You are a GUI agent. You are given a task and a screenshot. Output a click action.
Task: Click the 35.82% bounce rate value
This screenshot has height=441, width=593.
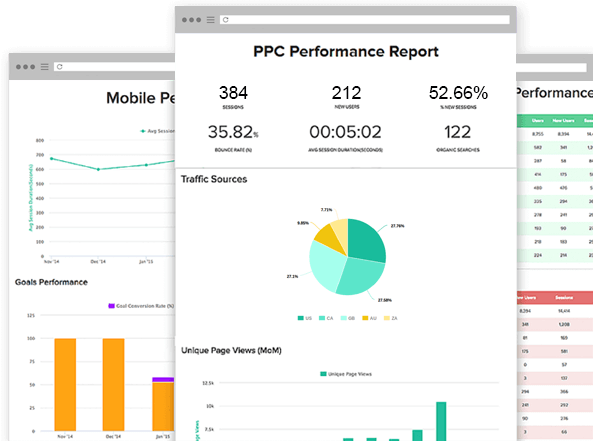point(233,132)
